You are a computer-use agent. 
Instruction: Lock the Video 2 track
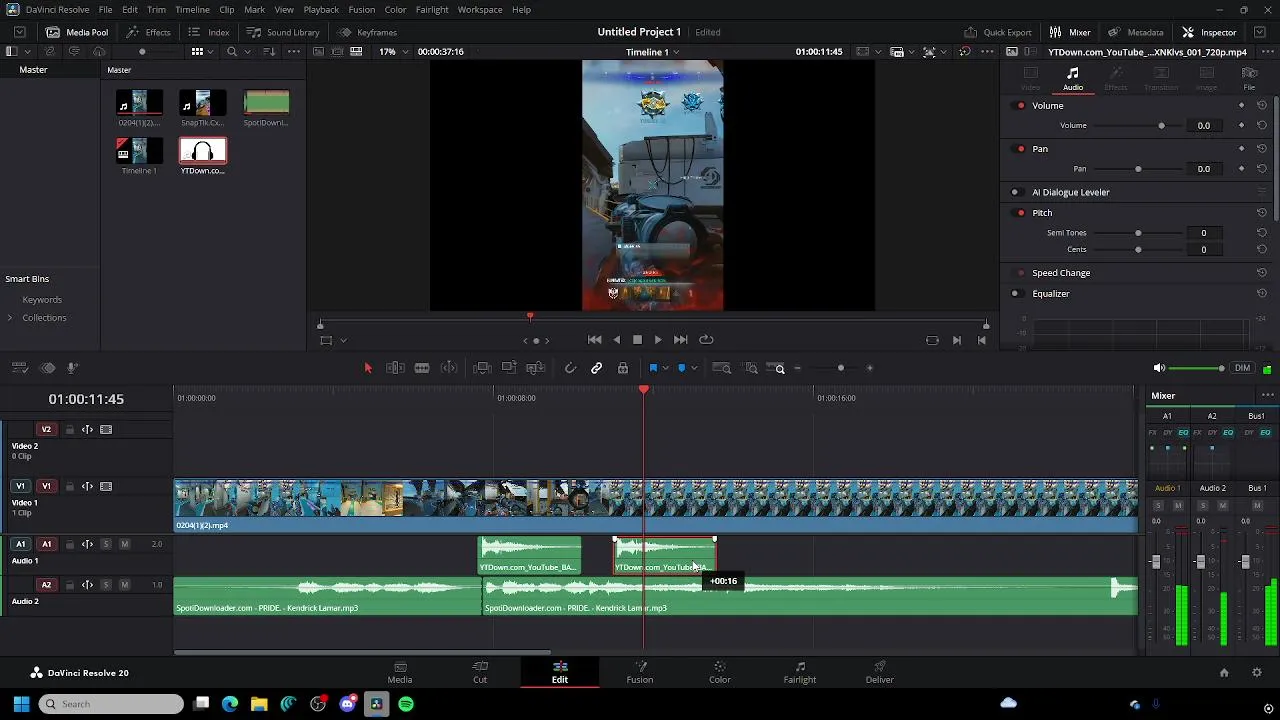pos(69,430)
